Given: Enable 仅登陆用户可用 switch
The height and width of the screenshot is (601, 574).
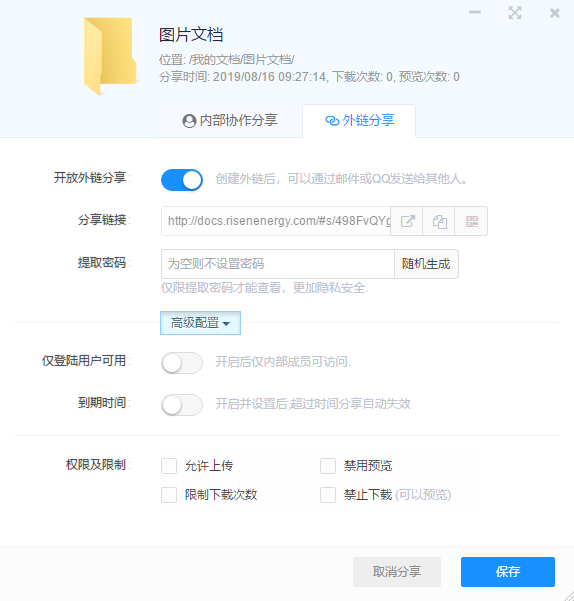Looking at the screenshot, I should [182, 363].
